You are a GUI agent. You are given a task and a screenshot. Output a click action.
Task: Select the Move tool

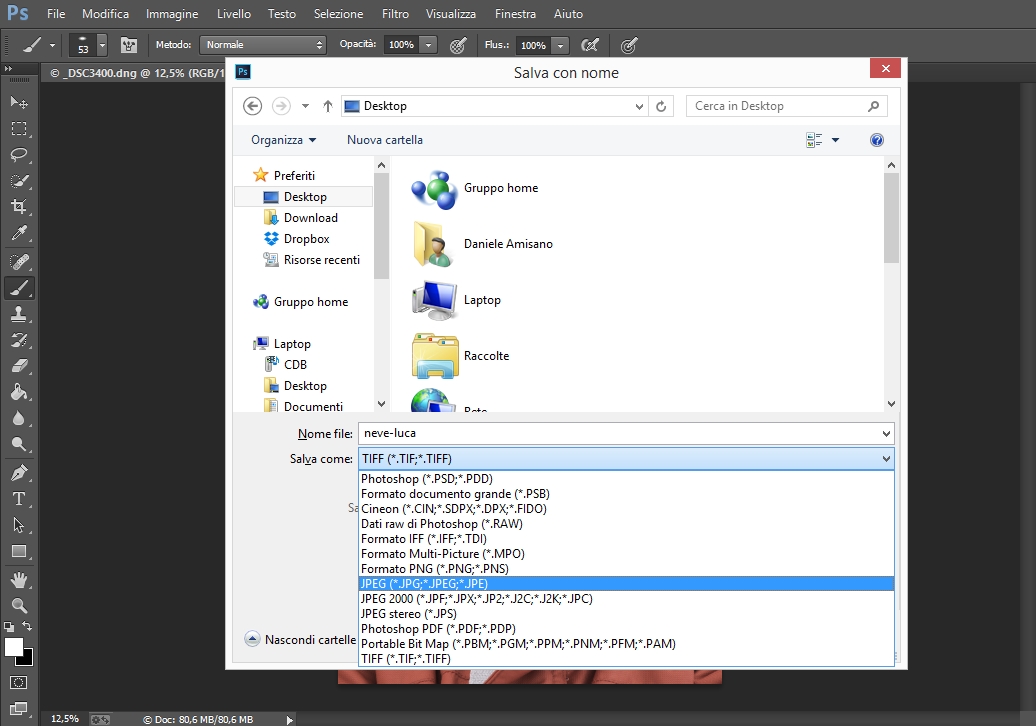[x=18, y=102]
